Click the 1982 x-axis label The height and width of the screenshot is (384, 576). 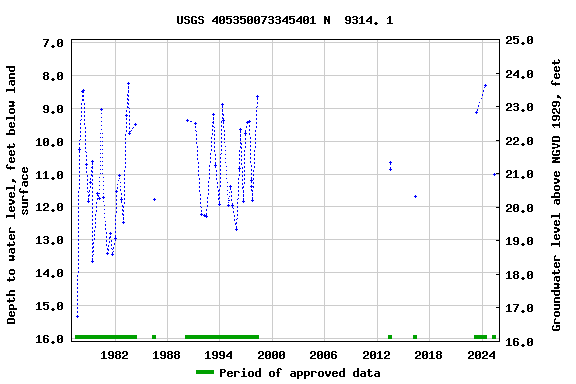coord(115,355)
